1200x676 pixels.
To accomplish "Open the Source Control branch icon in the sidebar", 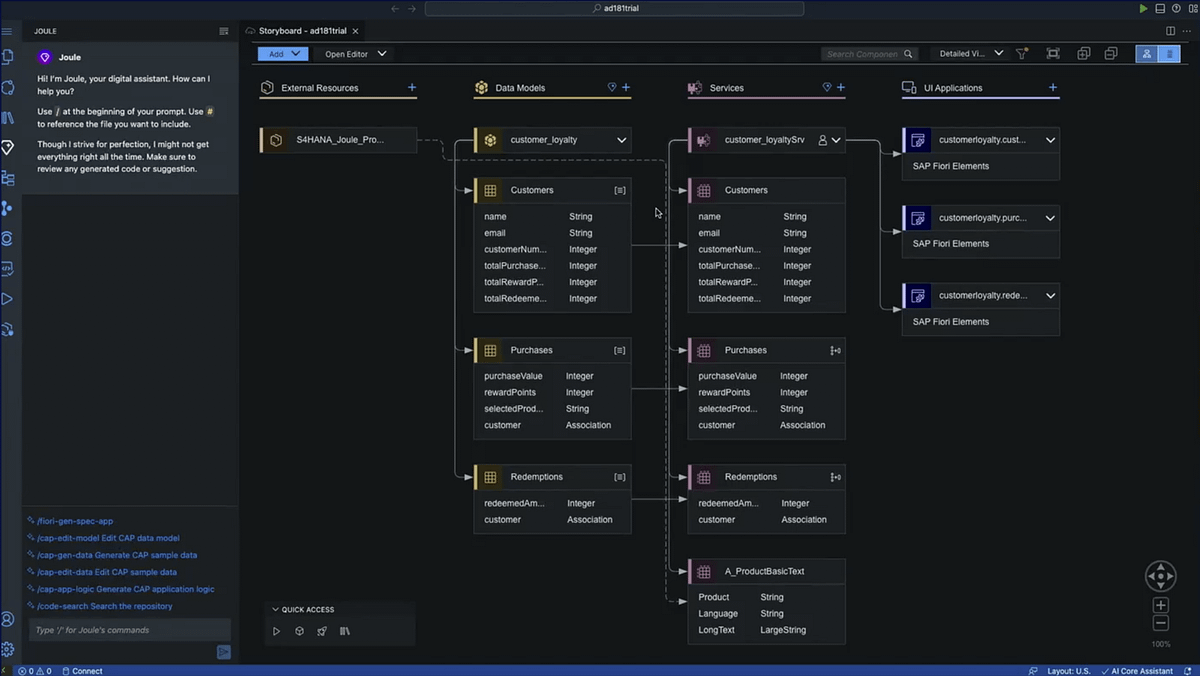I will pyautogui.click(x=8, y=208).
